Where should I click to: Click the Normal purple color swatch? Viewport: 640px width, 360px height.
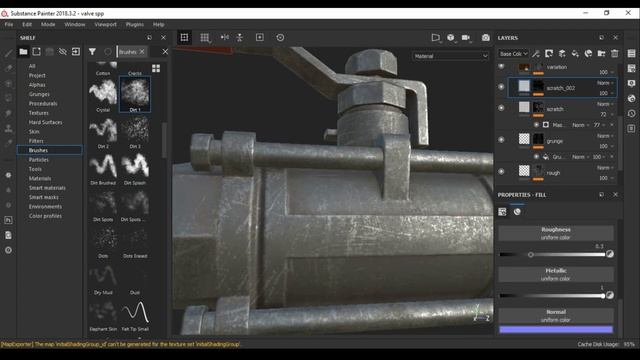point(556,329)
